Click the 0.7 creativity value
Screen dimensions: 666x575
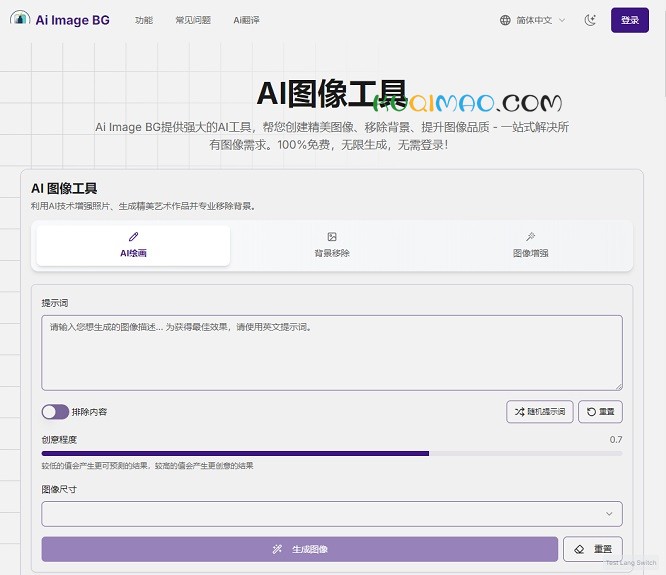[x=616, y=440]
